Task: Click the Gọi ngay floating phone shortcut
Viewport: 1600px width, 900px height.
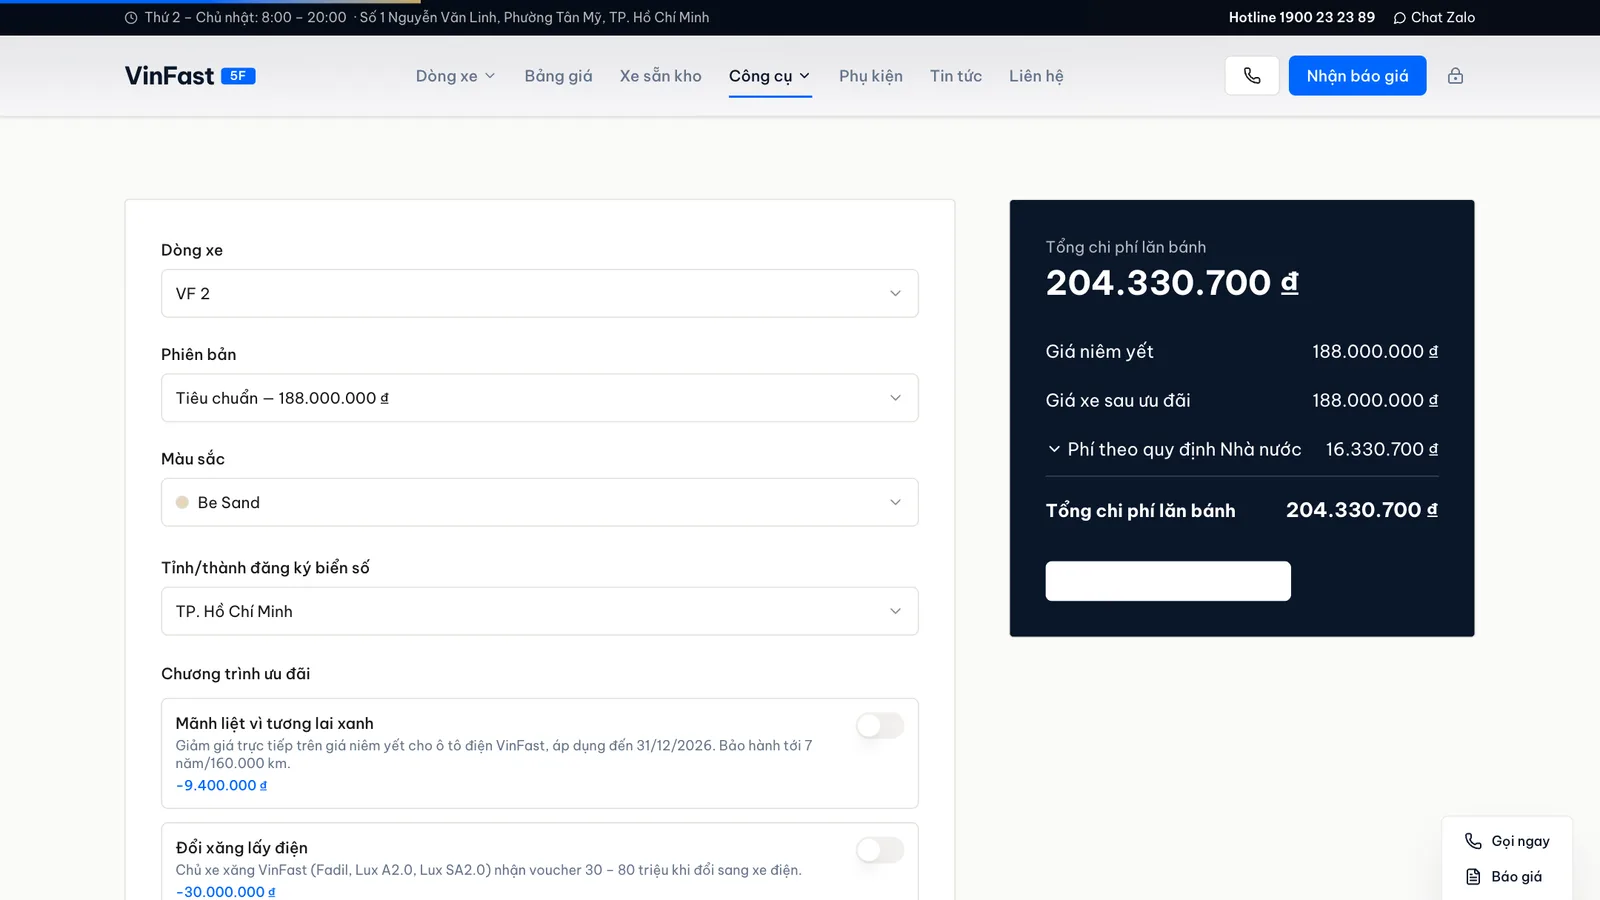Action: click(1507, 841)
